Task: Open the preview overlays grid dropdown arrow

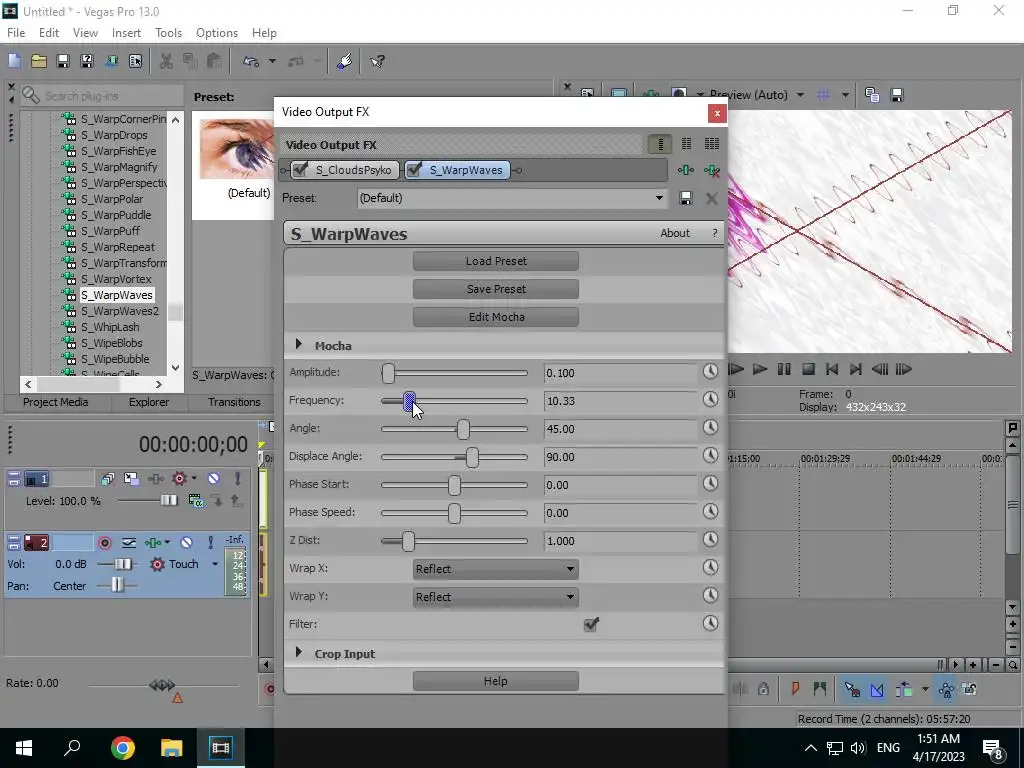Action: point(845,95)
